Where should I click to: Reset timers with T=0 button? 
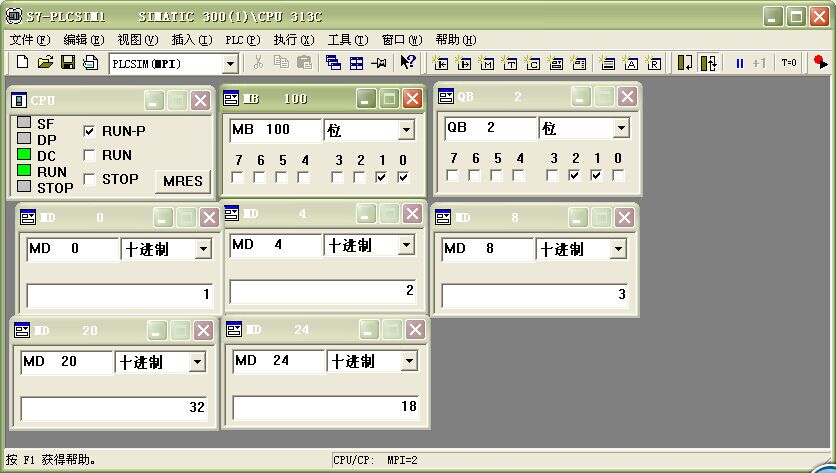pyautogui.click(x=789, y=63)
